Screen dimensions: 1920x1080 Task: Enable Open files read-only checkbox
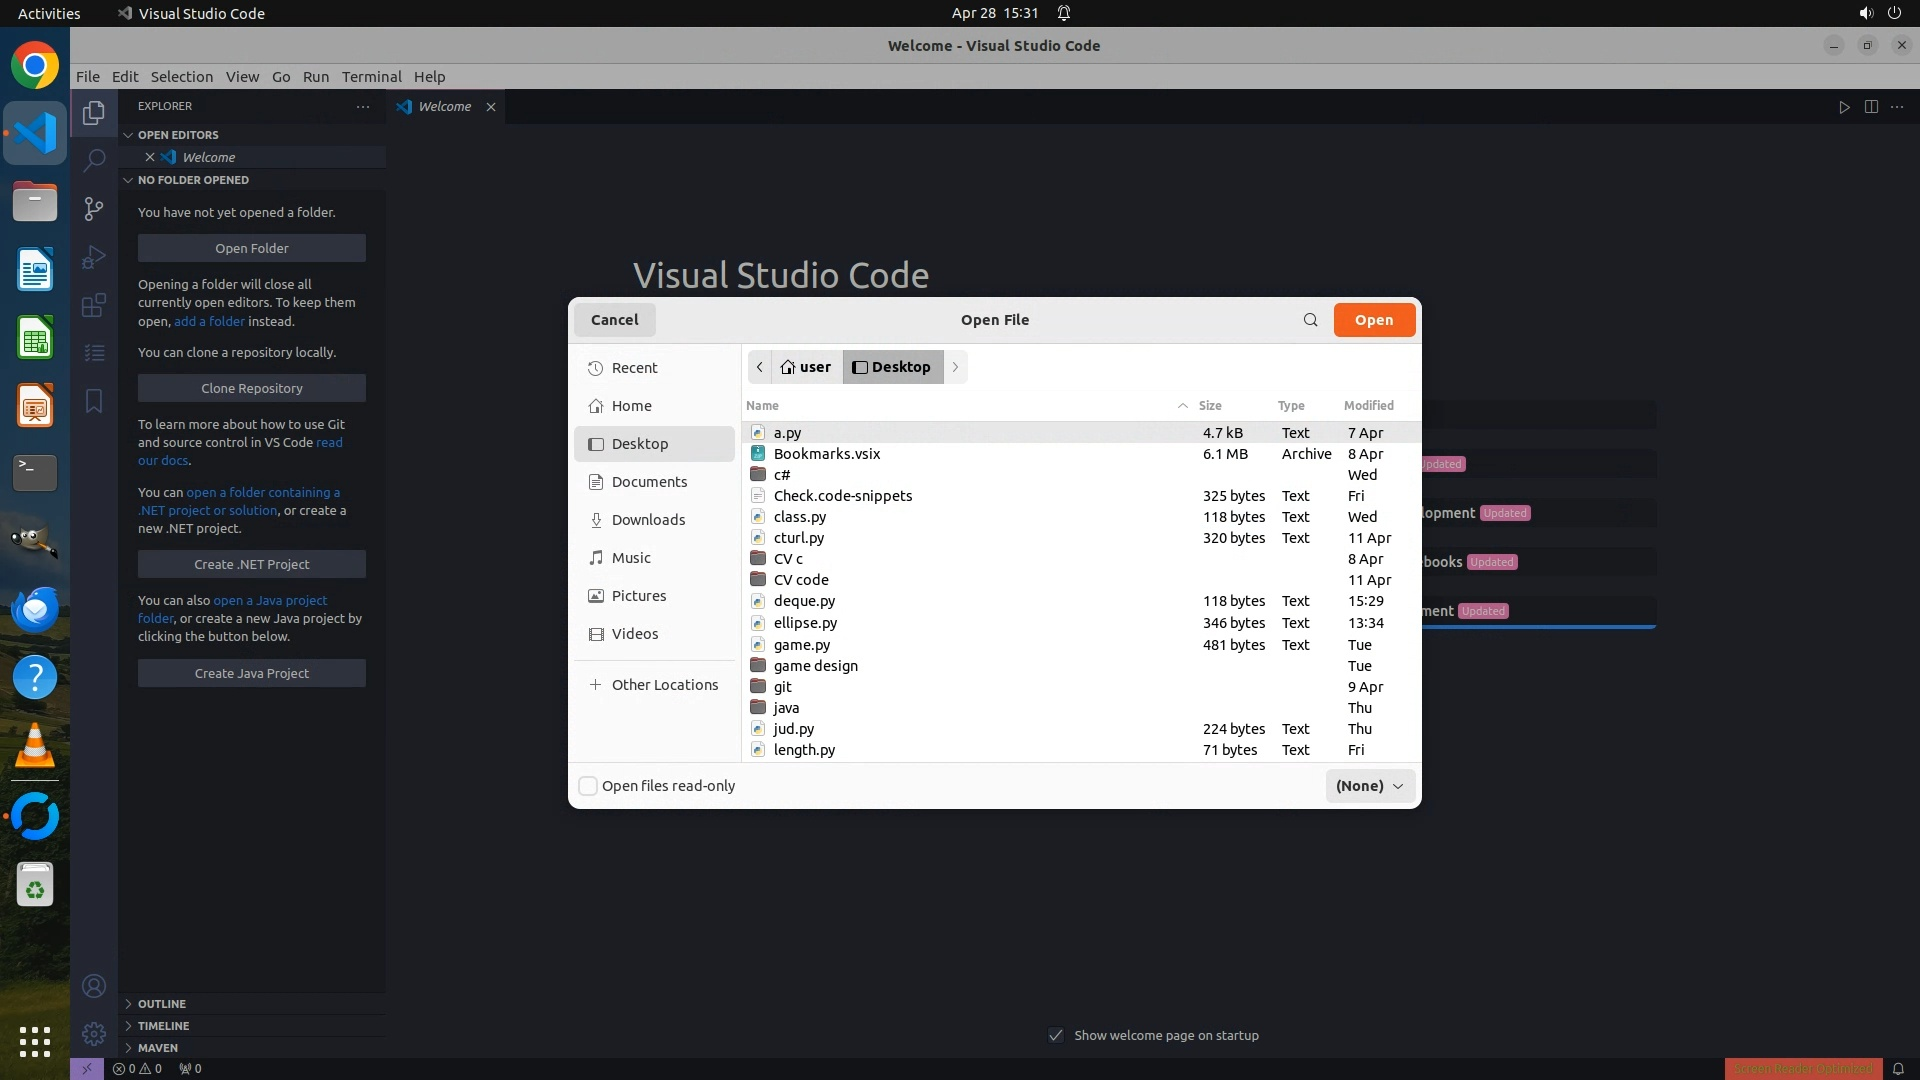(588, 786)
